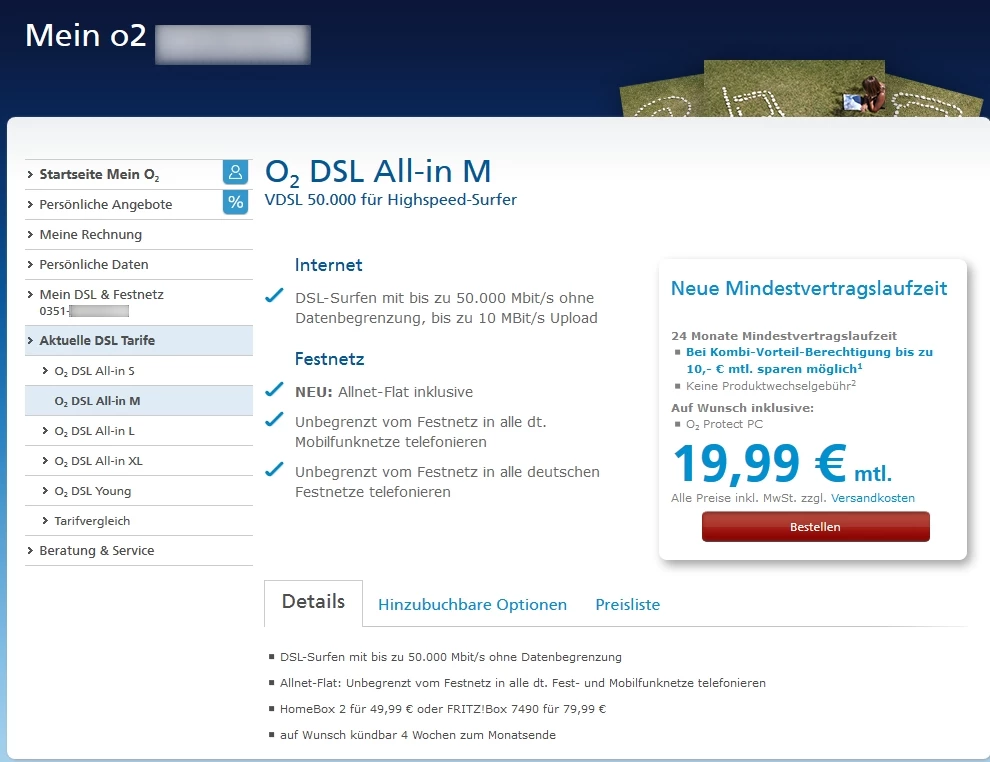
Task: Click the O2 Protect PC option text
Action: 724,424
